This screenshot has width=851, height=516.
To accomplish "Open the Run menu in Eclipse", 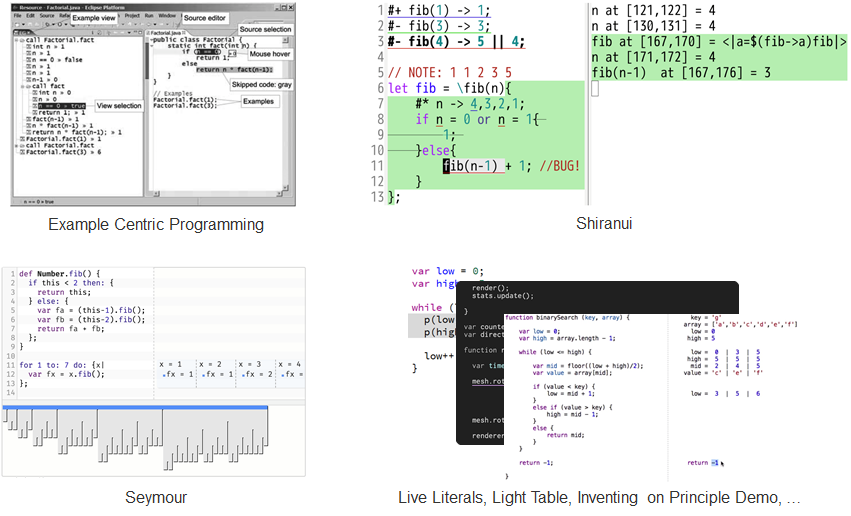I will tap(149, 17).
